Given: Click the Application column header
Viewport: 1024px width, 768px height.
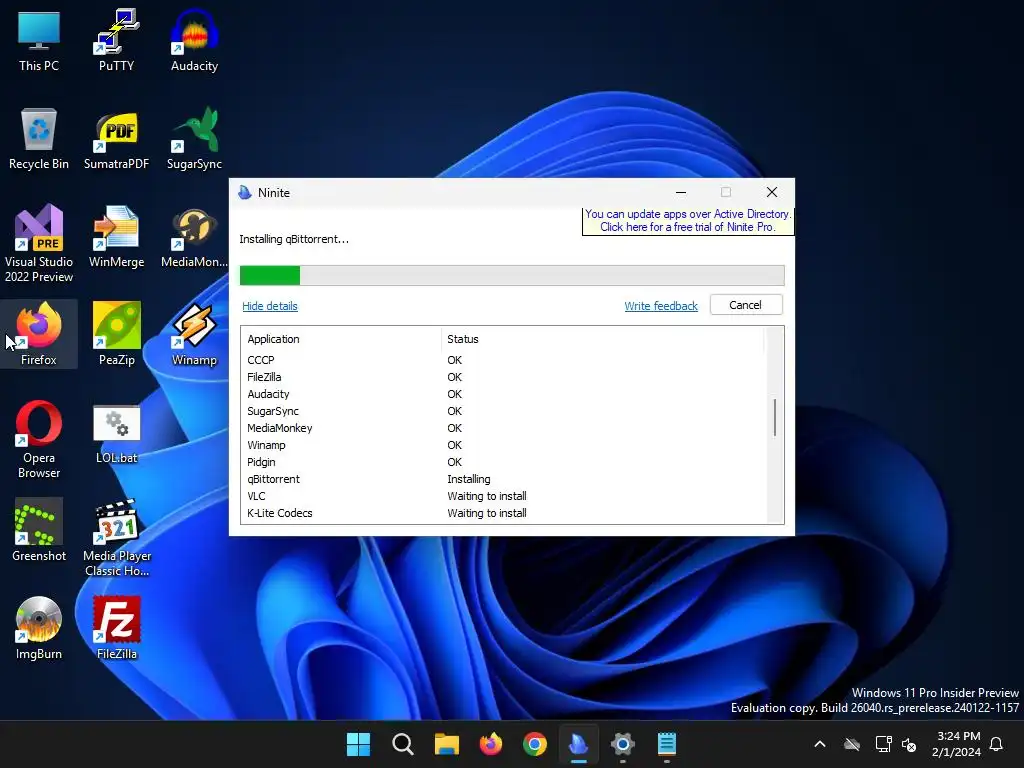Looking at the screenshot, I should coord(342,339).
